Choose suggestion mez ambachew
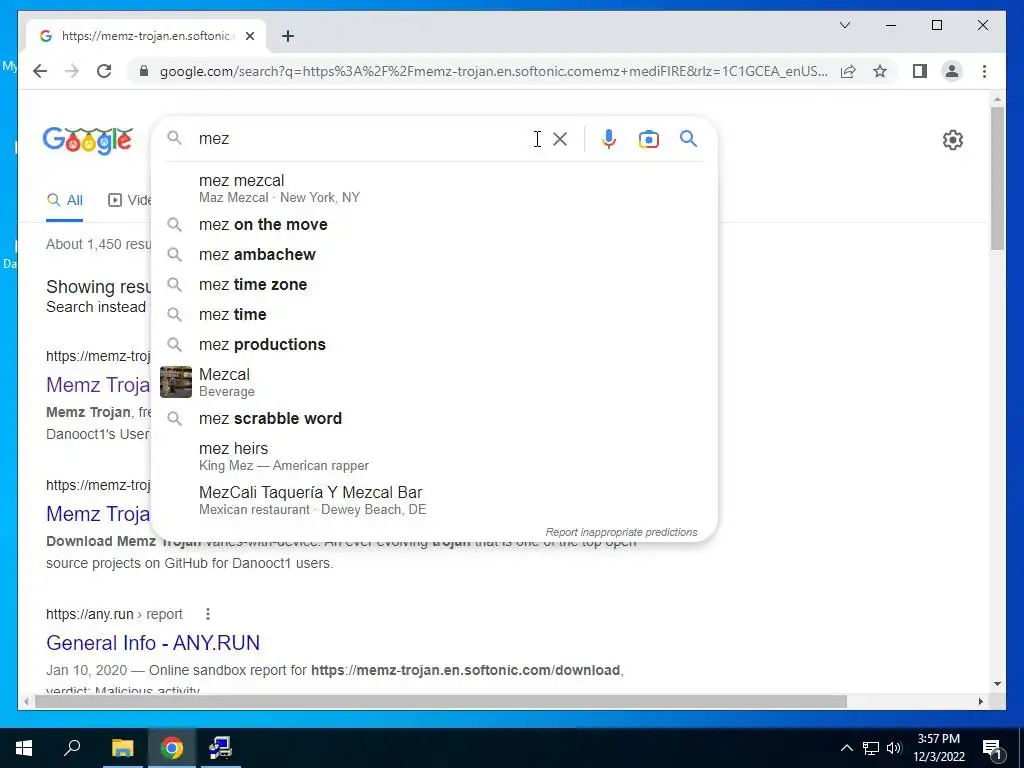Viewport: 1024px width, 768px height. pos(434,255)
